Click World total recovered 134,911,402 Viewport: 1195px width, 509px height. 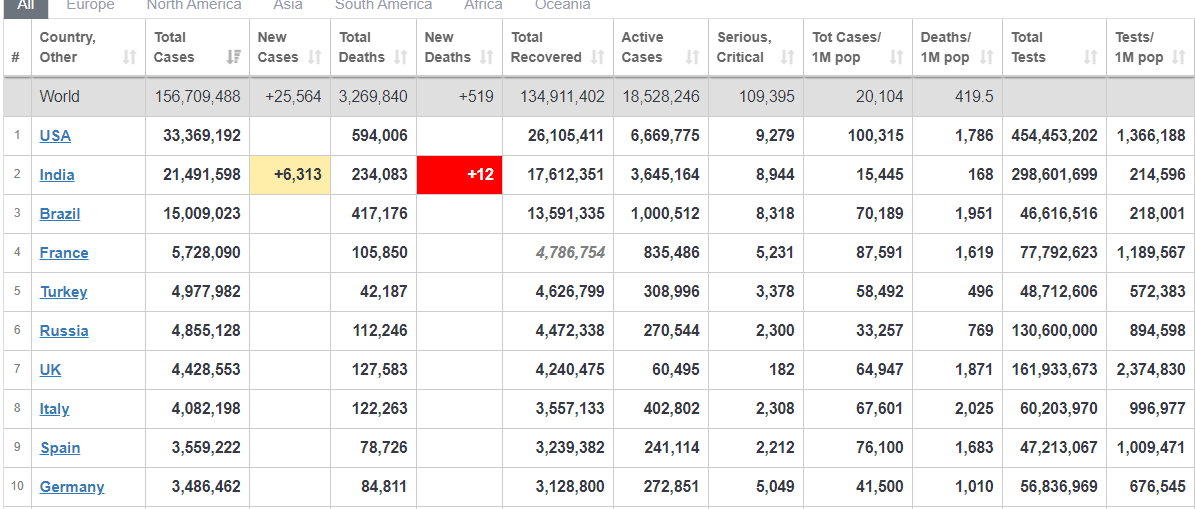click(x=562, y=97)
